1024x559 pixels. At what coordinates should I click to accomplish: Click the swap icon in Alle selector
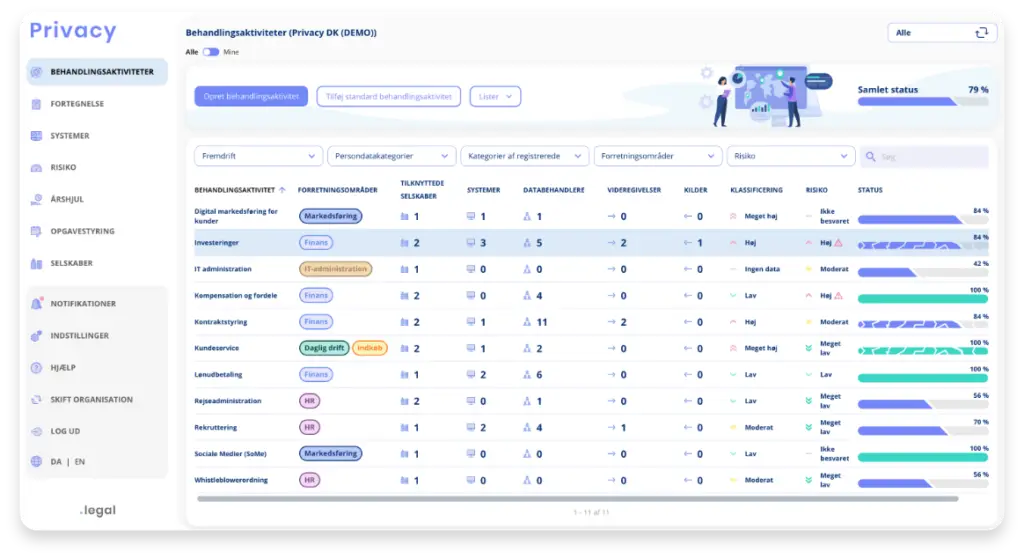(x=981, y=33)
